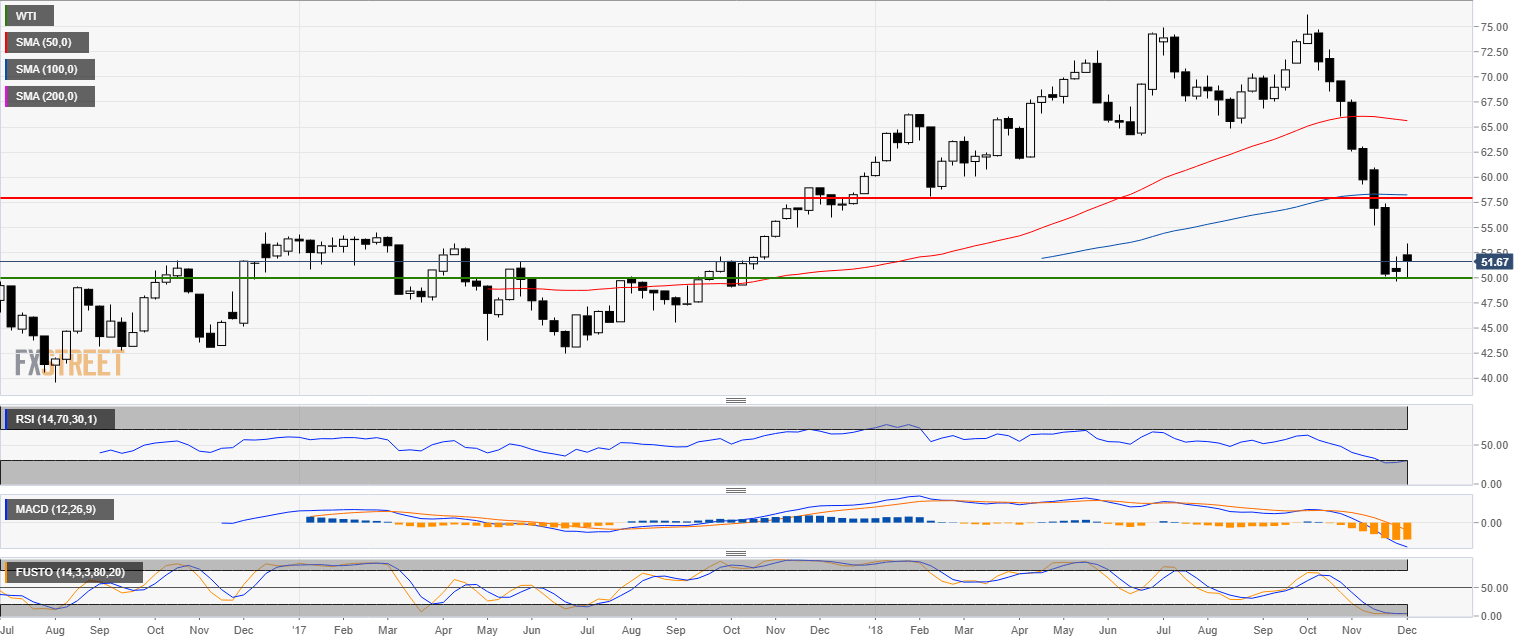Click the FXSTREET watermark logo

pyautogui.click(x=69, y=363)
